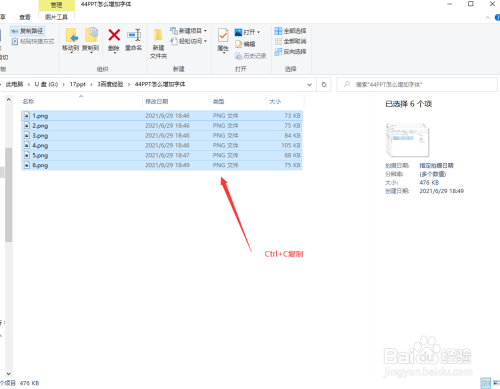The height and width of the screenshot is (389, 500).
Task: Click the Open (打开) ribbon button
Action: click(247, 32)
